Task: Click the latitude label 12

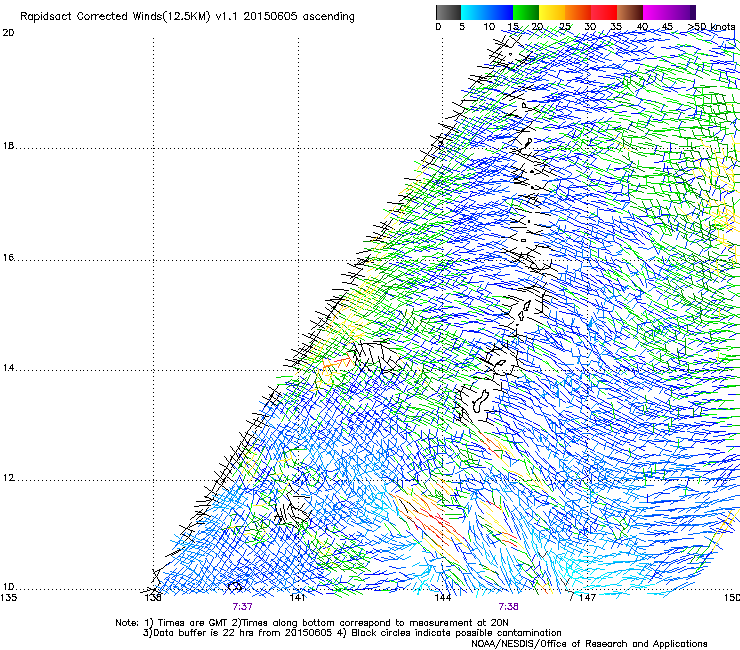Action: click(x=8, y=478)
